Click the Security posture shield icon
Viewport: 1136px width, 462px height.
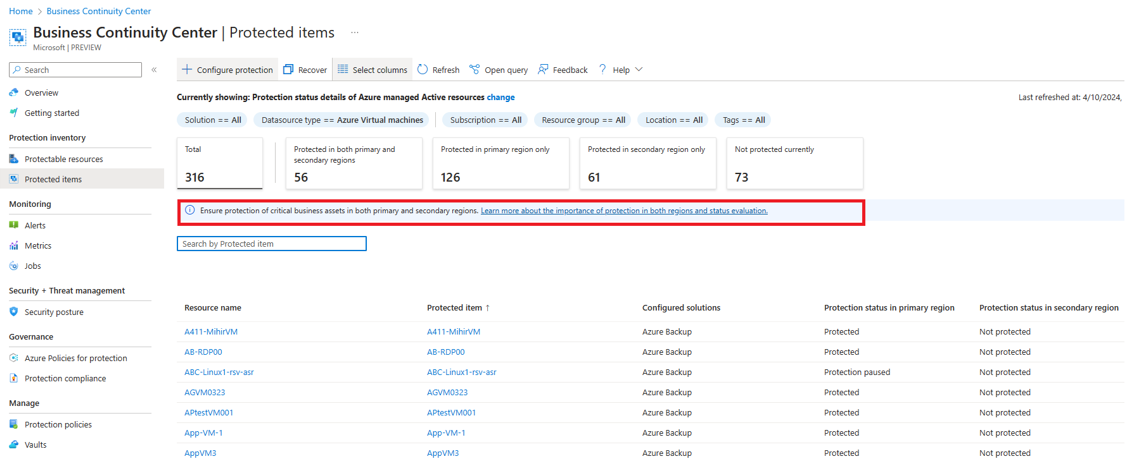(x=14, y=312)
